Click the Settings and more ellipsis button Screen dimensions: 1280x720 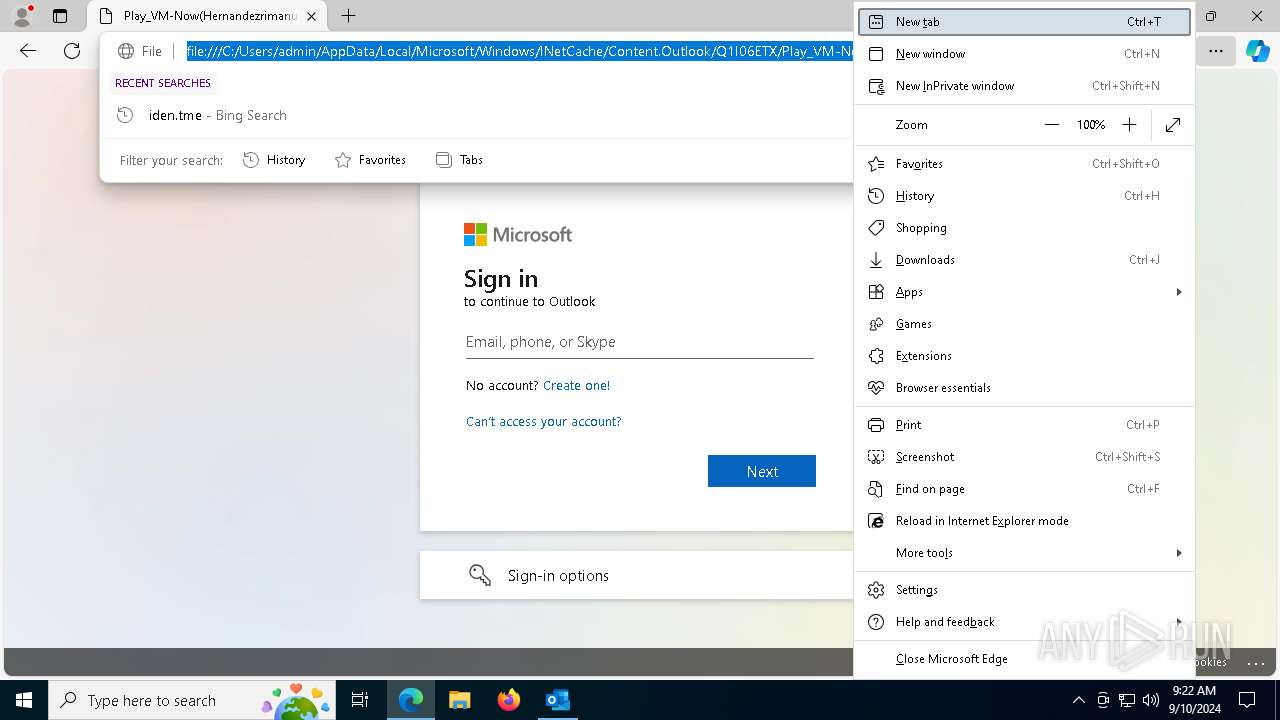pyautogui.click(x=1216, y=51)
